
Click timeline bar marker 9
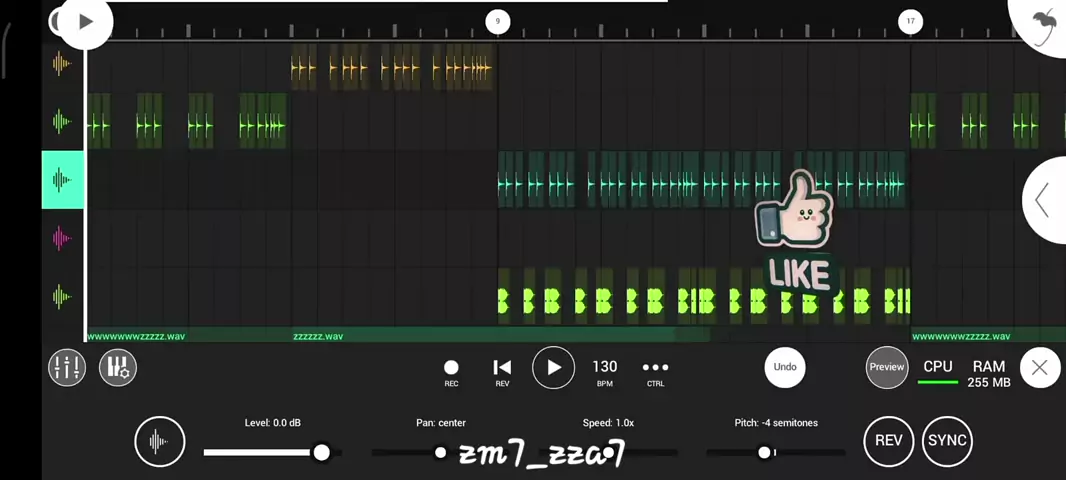point(497,21)
